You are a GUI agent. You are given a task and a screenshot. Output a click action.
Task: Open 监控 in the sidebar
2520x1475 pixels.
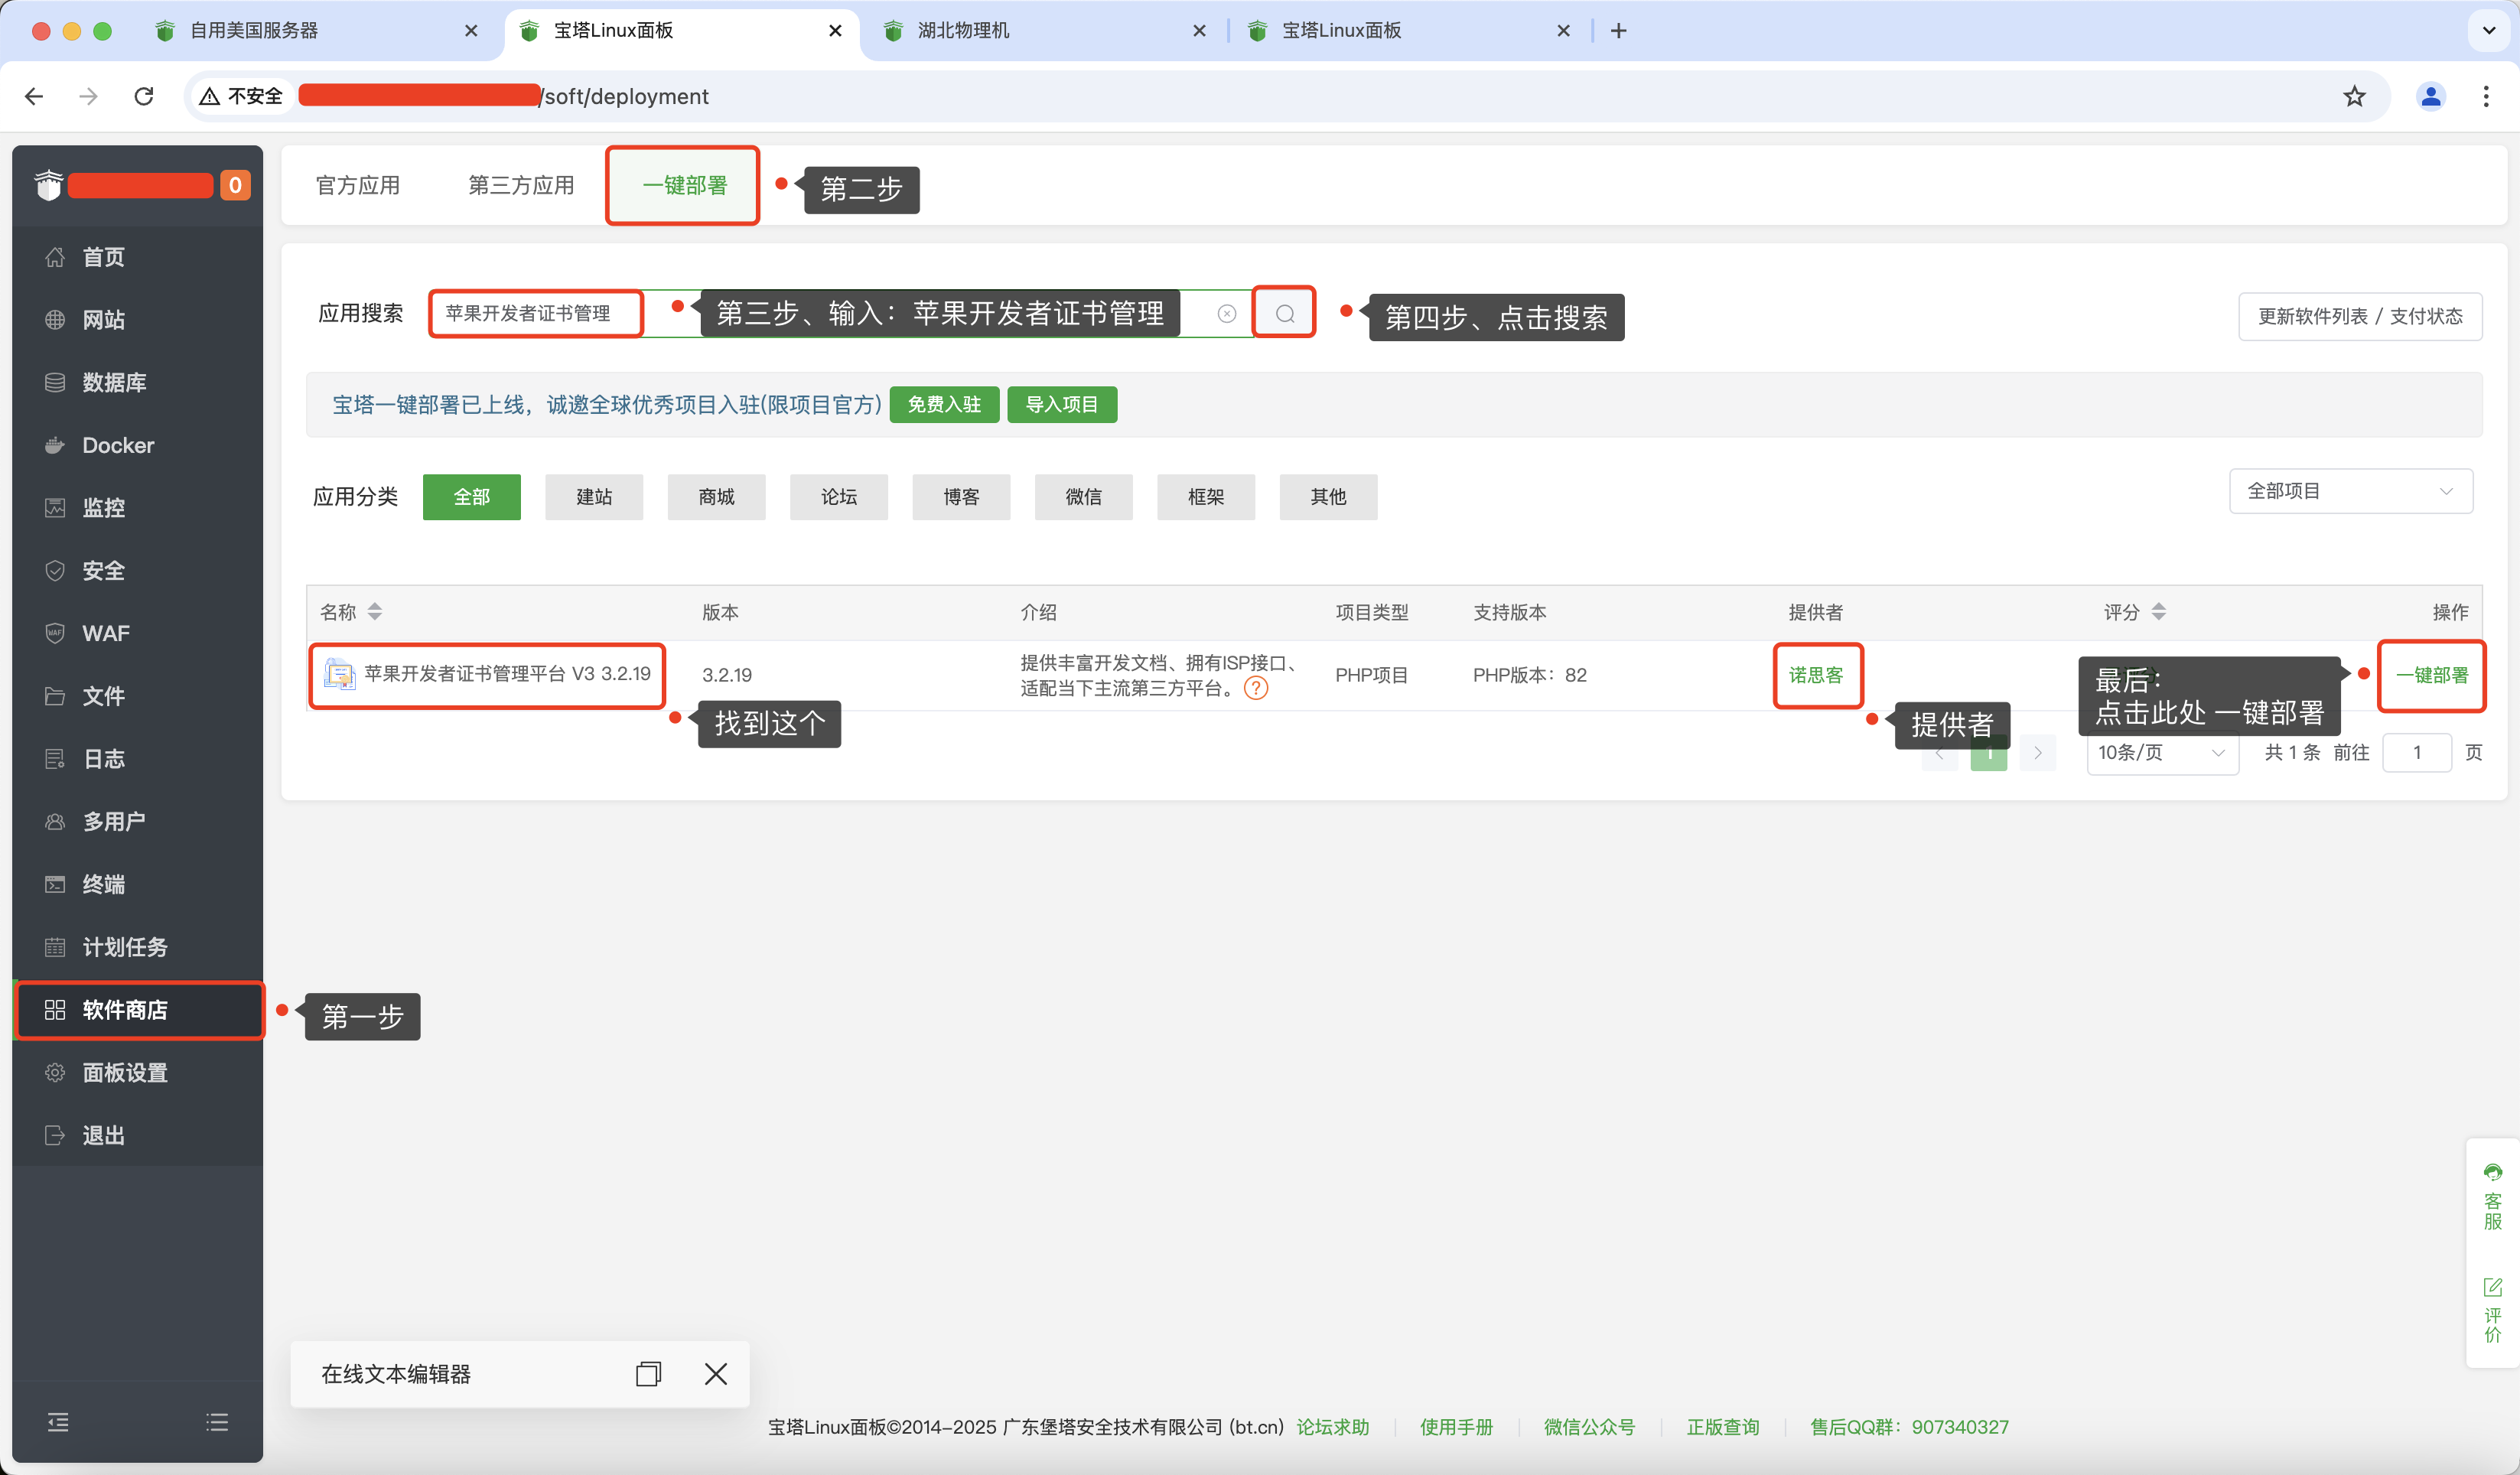pyautogui.click(x=138, y=508)
